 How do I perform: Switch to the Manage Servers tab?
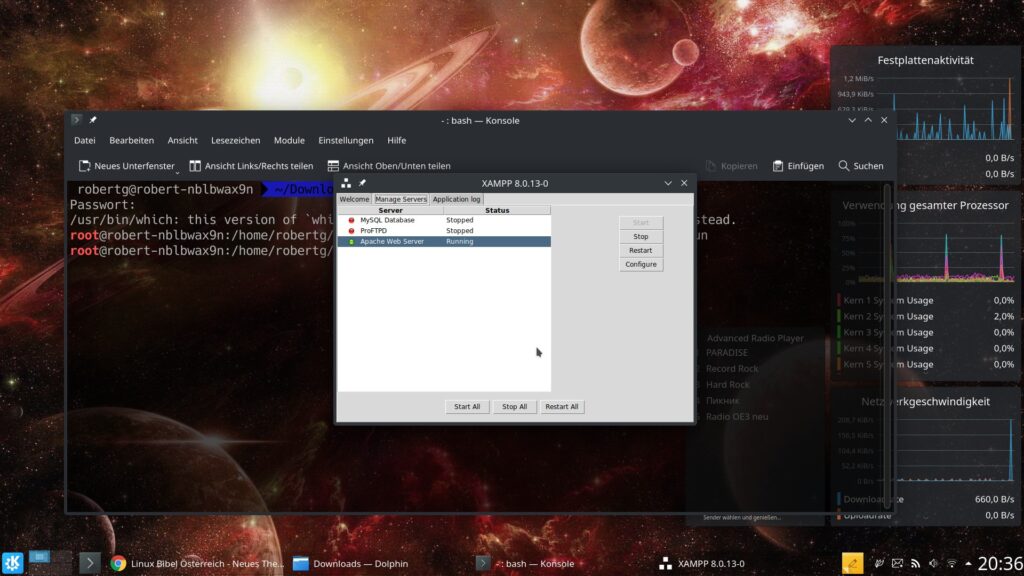400,199
